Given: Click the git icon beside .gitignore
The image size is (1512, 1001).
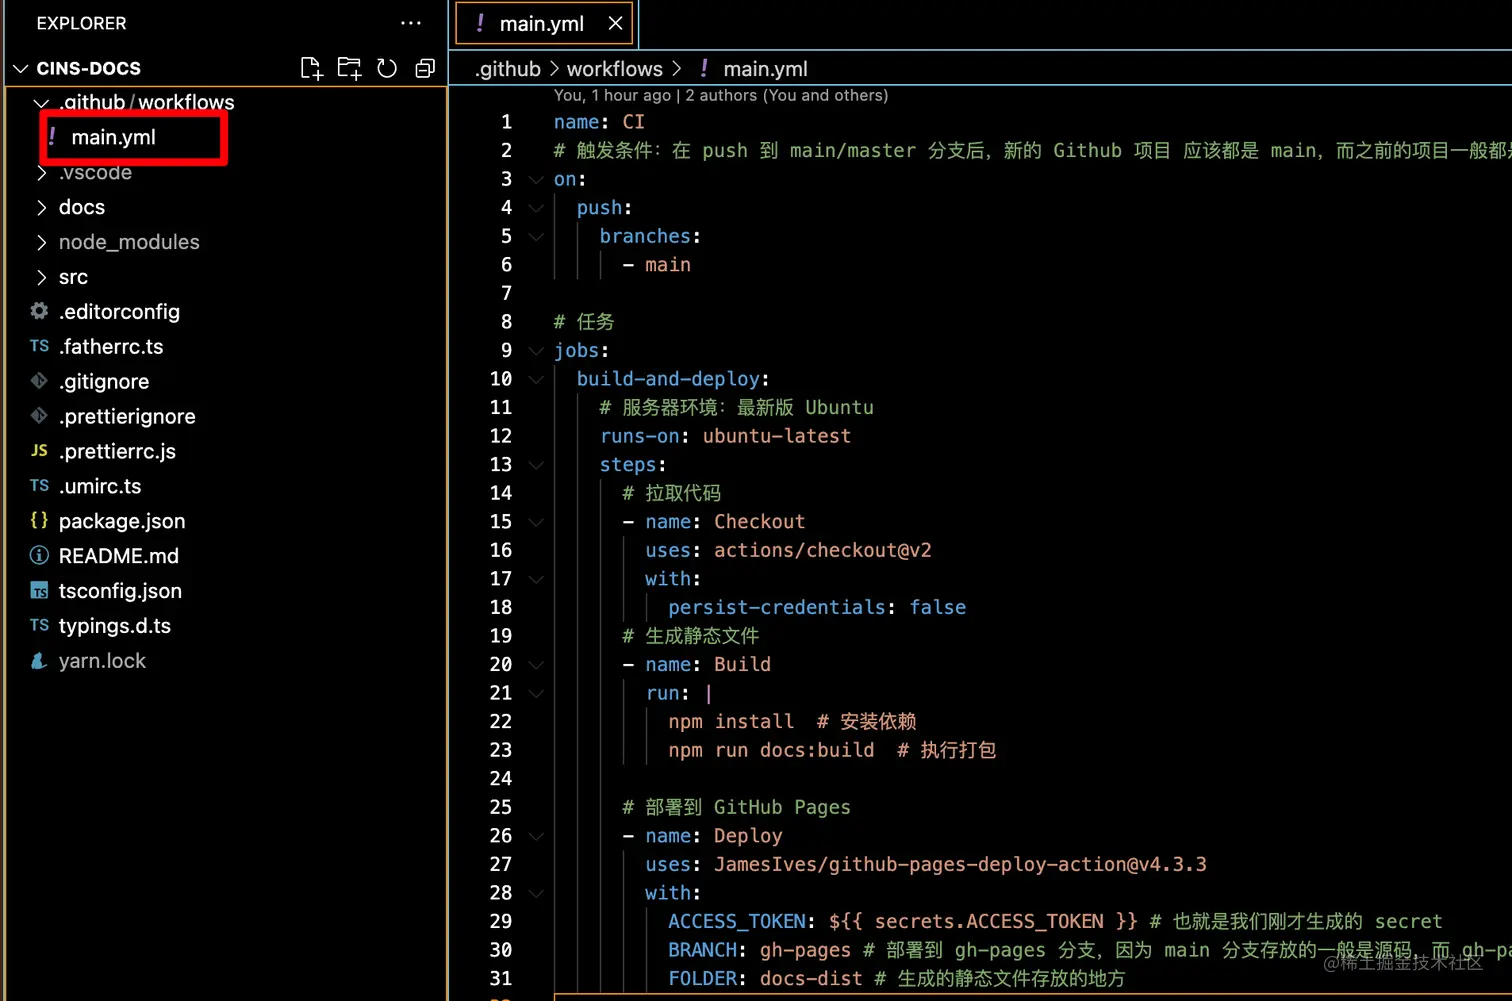Looking at the screenshot, I should point(39,381).
